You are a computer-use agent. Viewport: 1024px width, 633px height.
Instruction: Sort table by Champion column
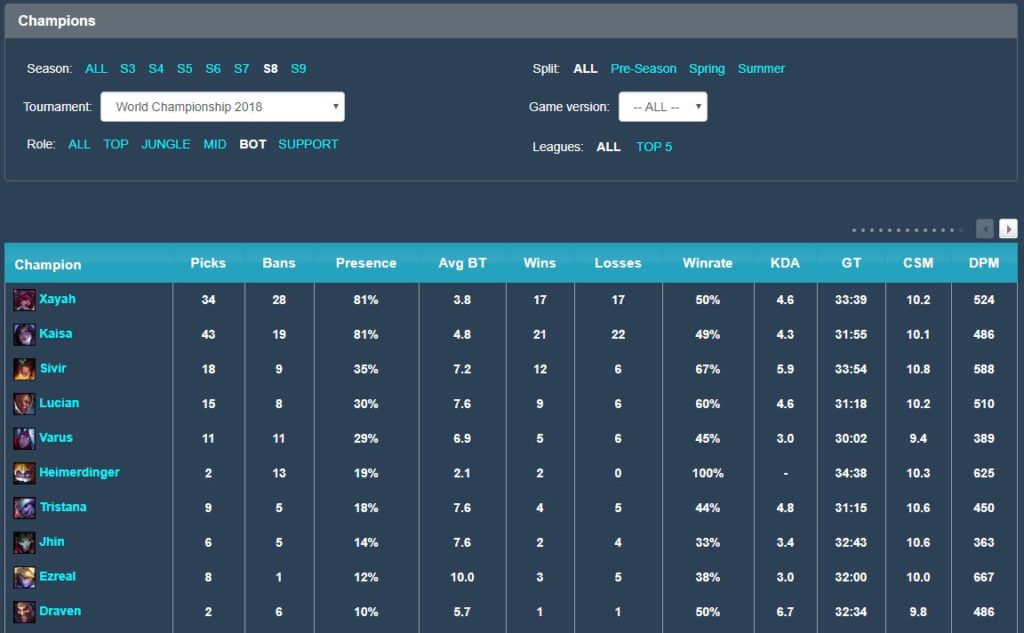click(48, 265)
